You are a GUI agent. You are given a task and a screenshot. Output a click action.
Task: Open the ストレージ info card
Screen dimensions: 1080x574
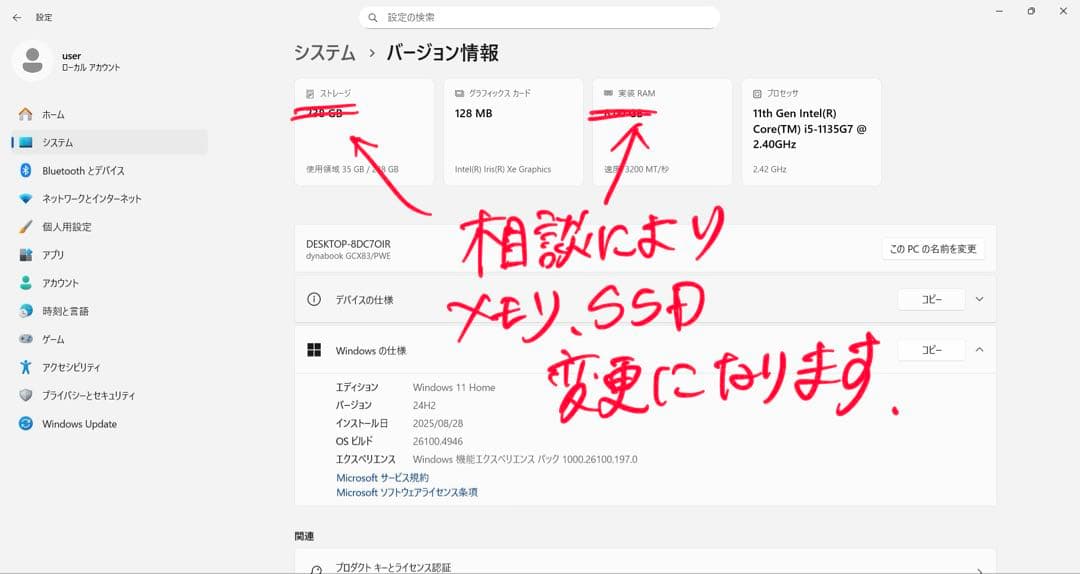point(364,132)
